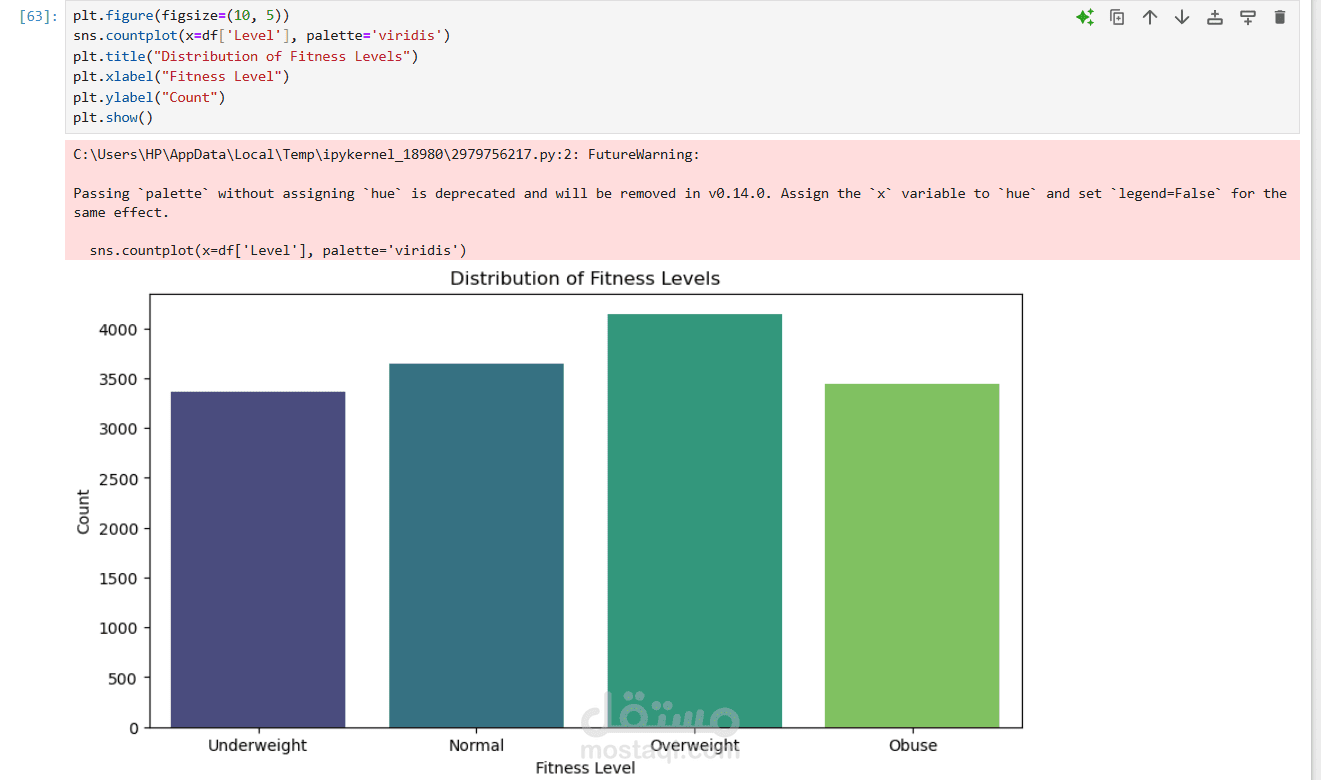Click the plt.title code line
The height and width of the screenshot is (780, 1321).
pyautogui.click(x=246, y=56)
